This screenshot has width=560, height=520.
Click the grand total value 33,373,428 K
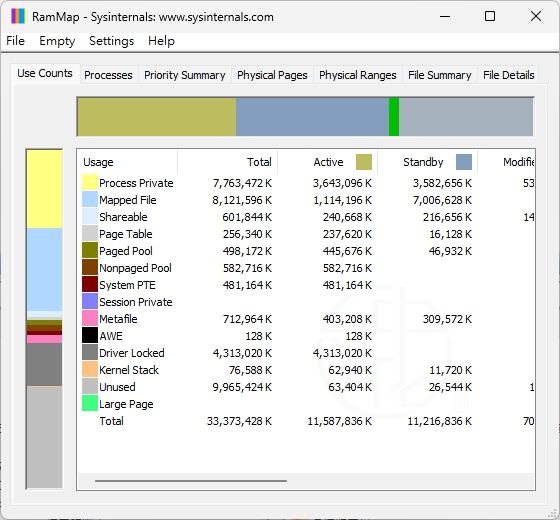[239, 421]
